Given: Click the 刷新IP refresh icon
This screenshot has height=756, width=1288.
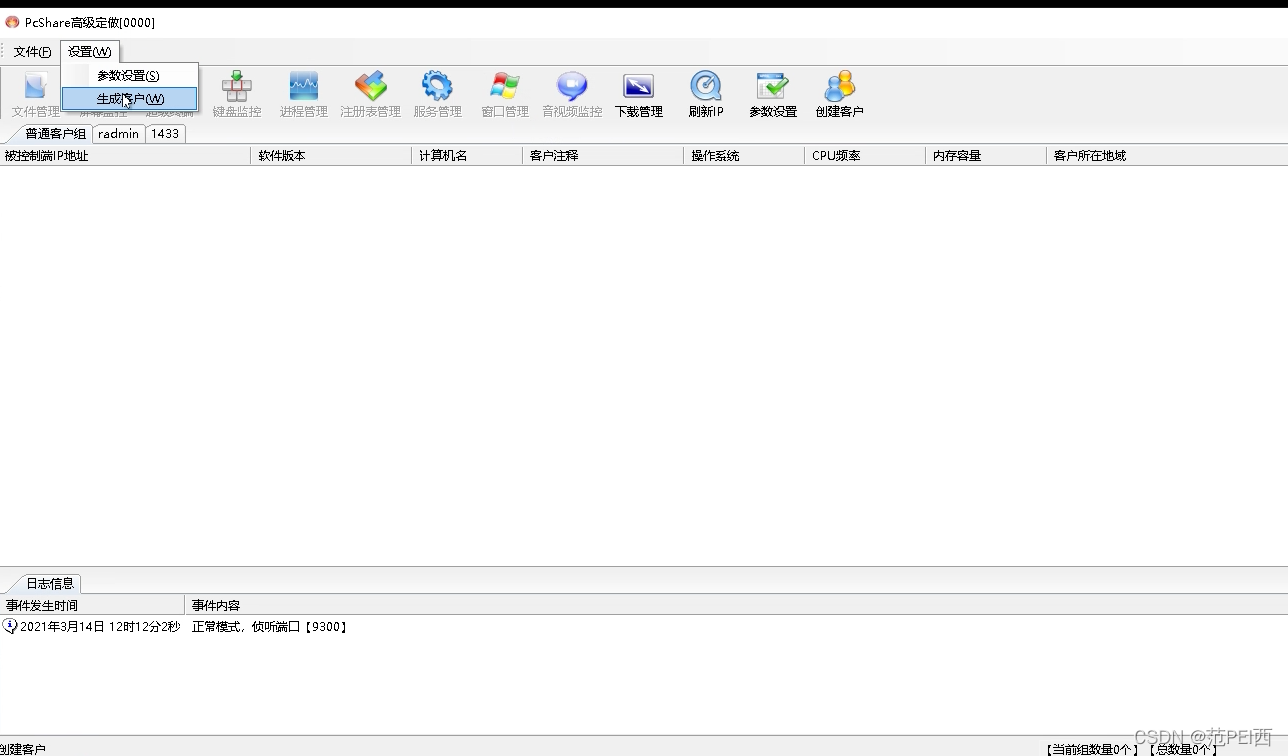Looking at the screenshot, I should 706,95.
